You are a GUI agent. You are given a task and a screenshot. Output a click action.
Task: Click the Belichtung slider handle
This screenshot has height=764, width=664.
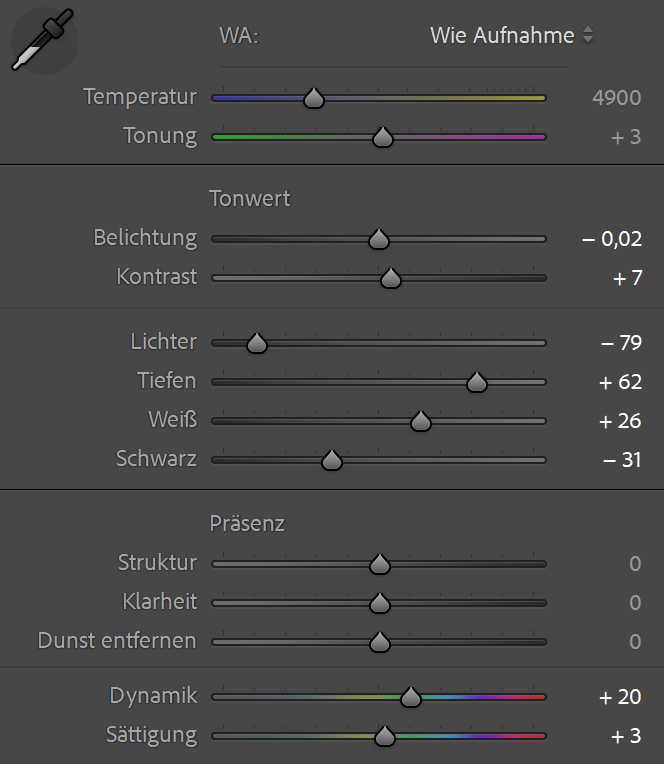(x=378, y=239)
